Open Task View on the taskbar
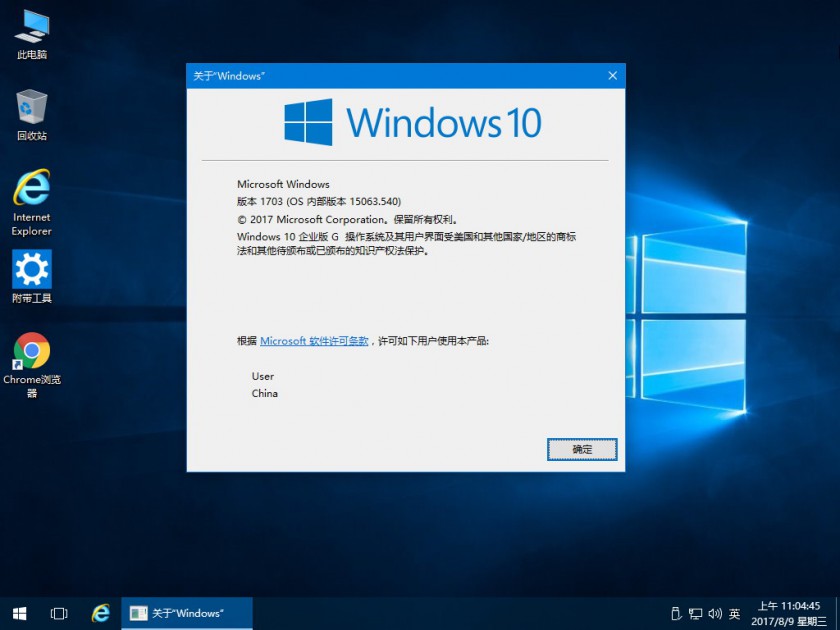This screenshot has width=840, height=630. (59, 613)
